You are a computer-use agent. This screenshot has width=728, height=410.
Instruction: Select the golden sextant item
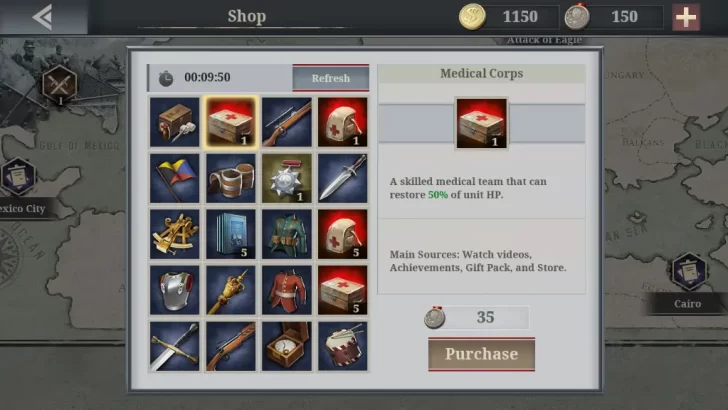click(x=175, y=234)
